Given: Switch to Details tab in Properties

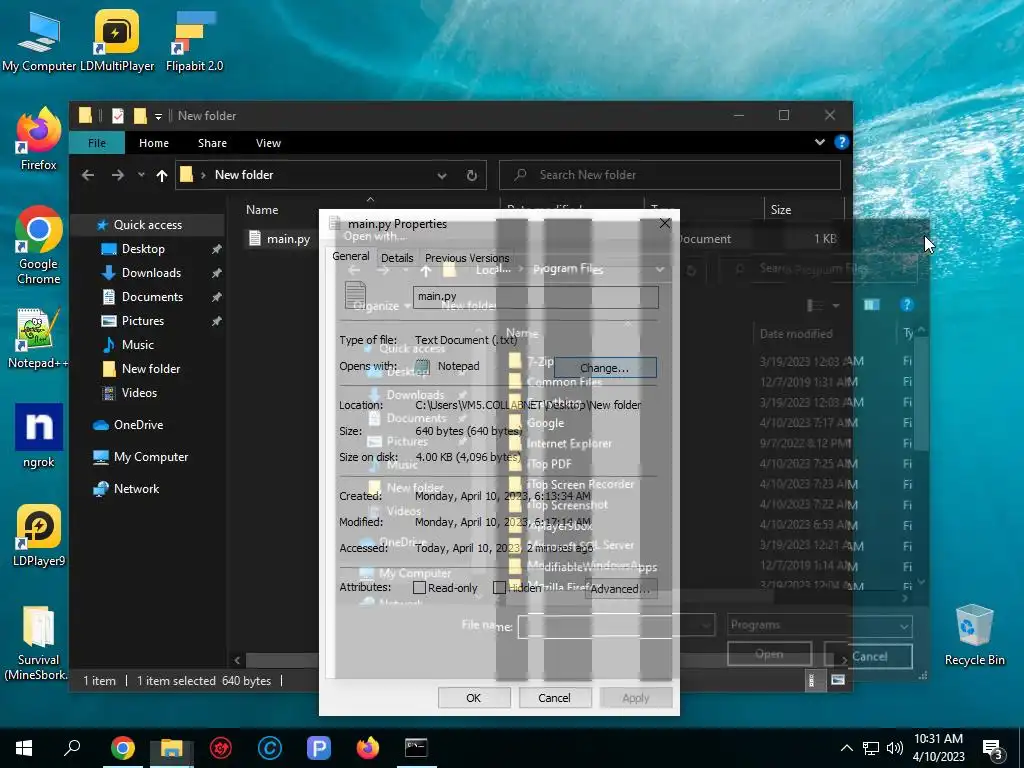Looking at the screenshot, I should tap(397, 258).
